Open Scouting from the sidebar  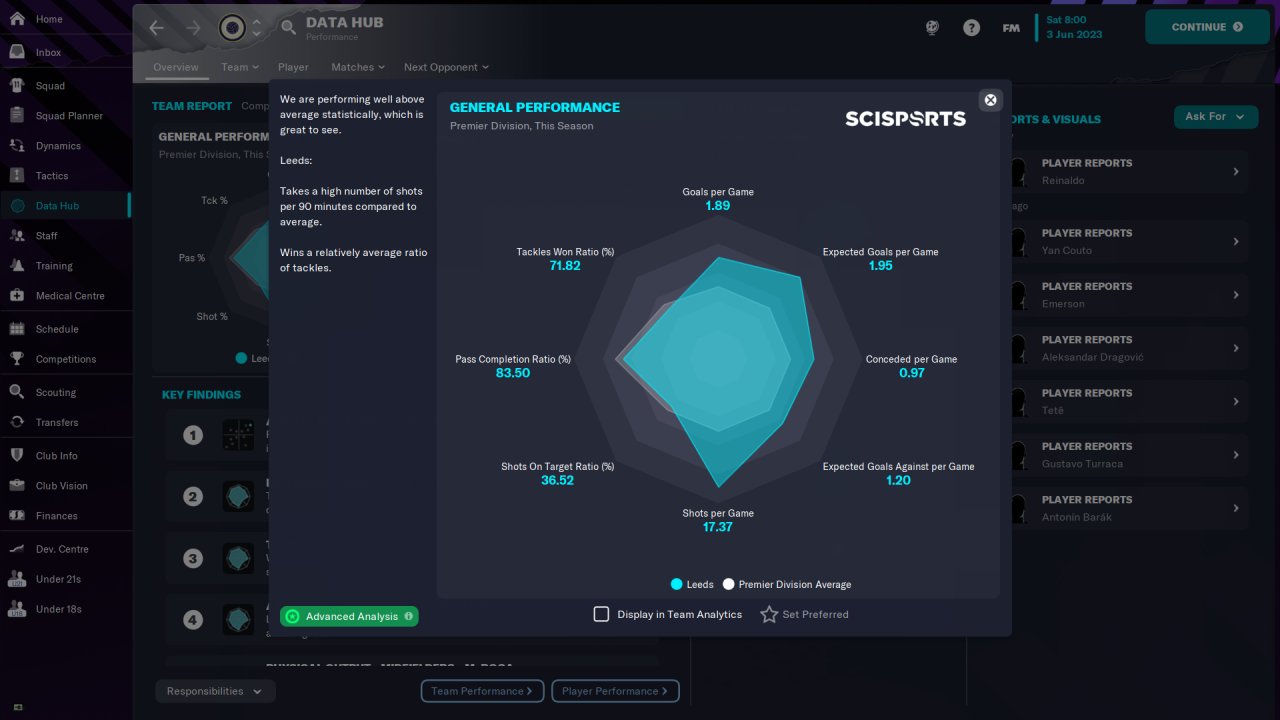[66, 392]
